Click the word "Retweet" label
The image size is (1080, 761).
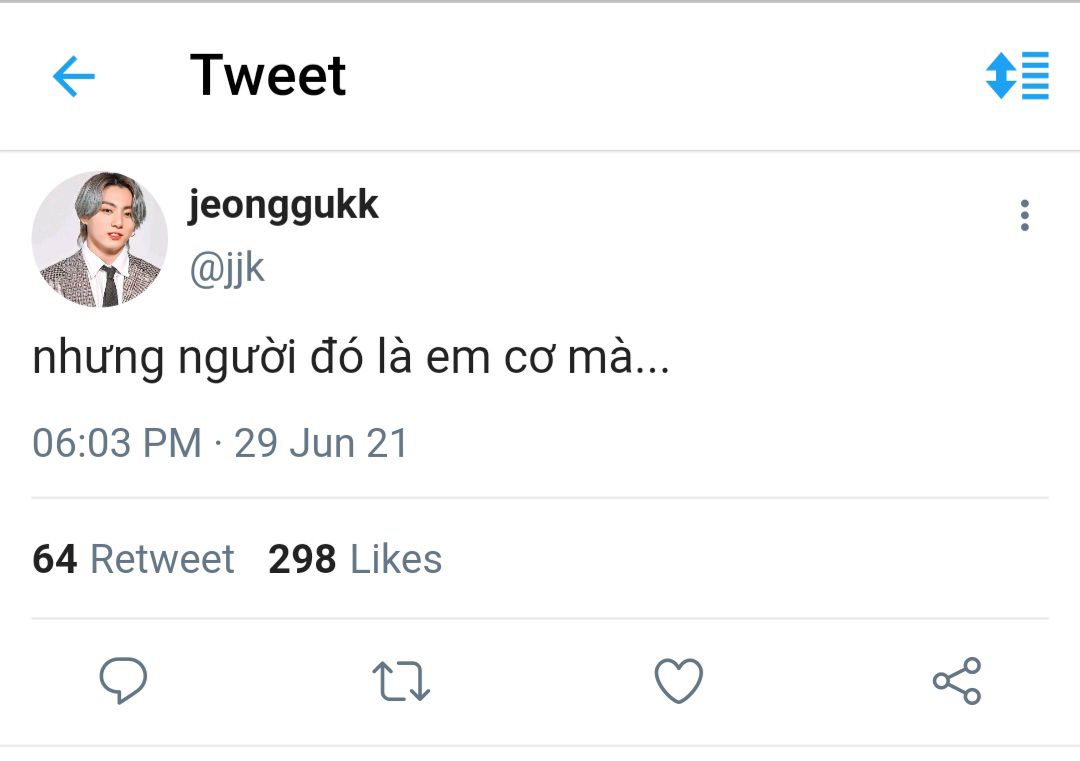(x=162, y=559)
